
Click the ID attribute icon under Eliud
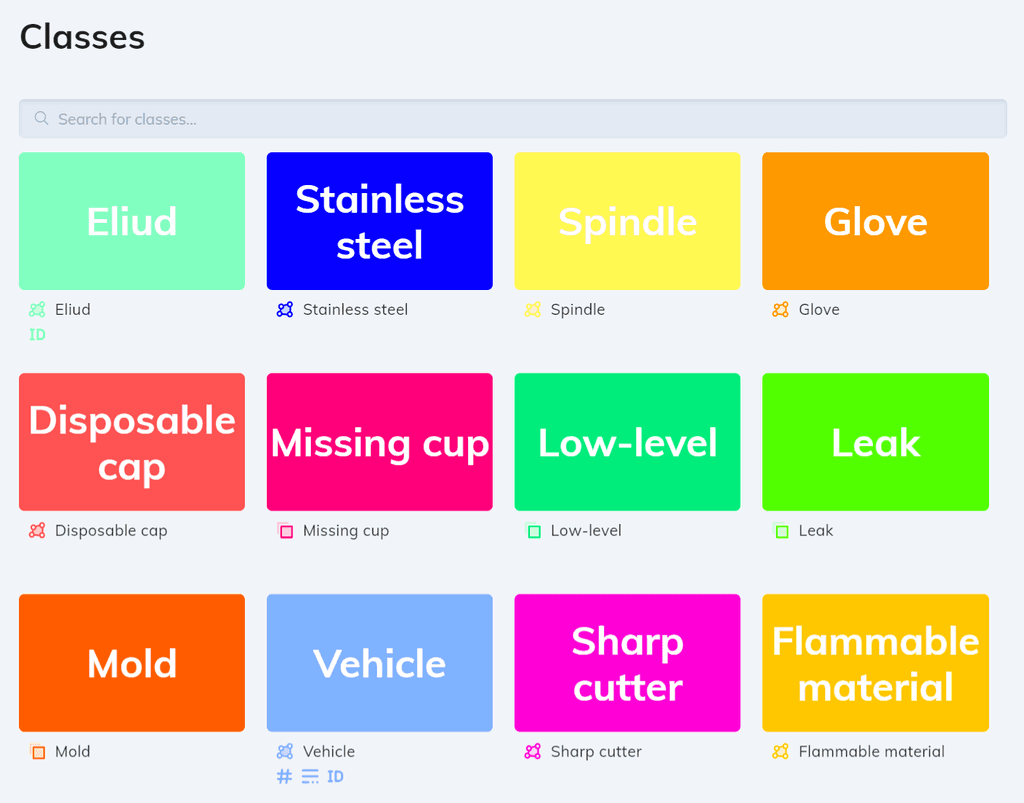click(x=37, y=334)
